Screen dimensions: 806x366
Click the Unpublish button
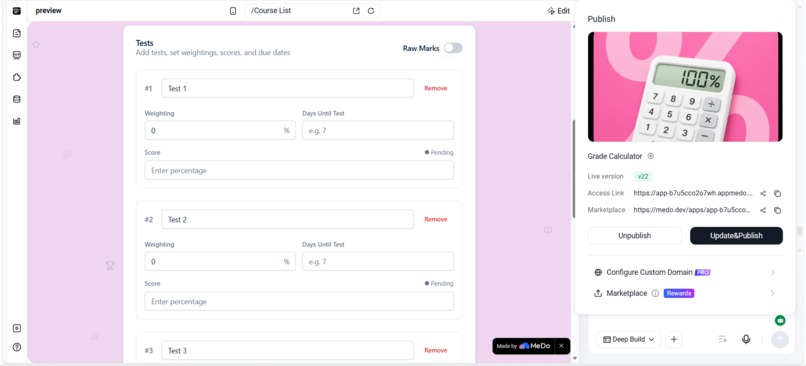(634, 236)
